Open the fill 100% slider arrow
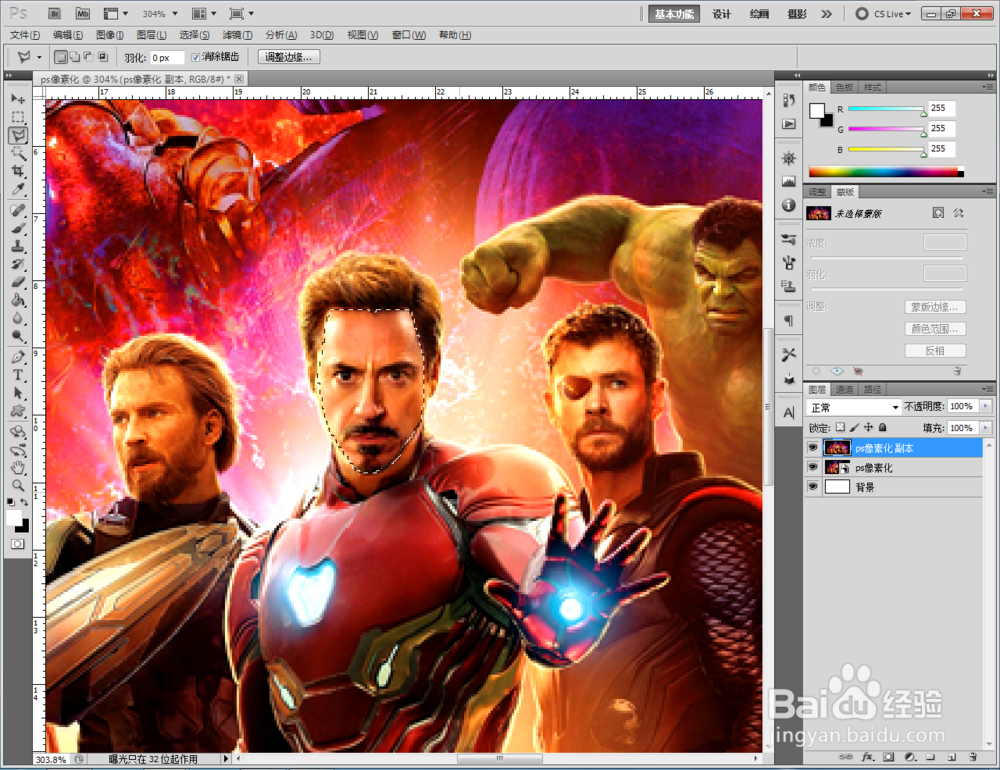This screenshot has height=770, width=1000. pyautogui.click(x=986, y=427)
